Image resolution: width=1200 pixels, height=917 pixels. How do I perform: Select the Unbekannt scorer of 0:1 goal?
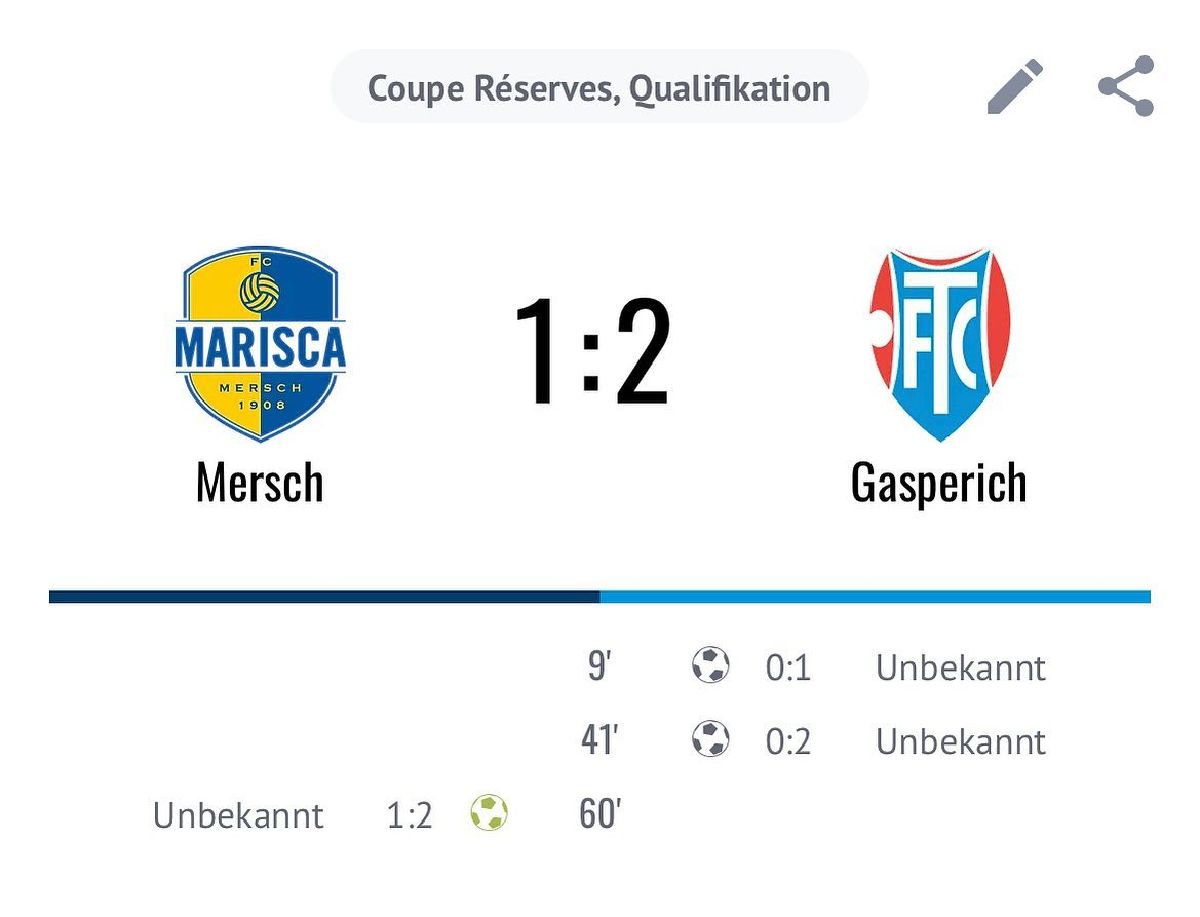[x=960, y=667]
